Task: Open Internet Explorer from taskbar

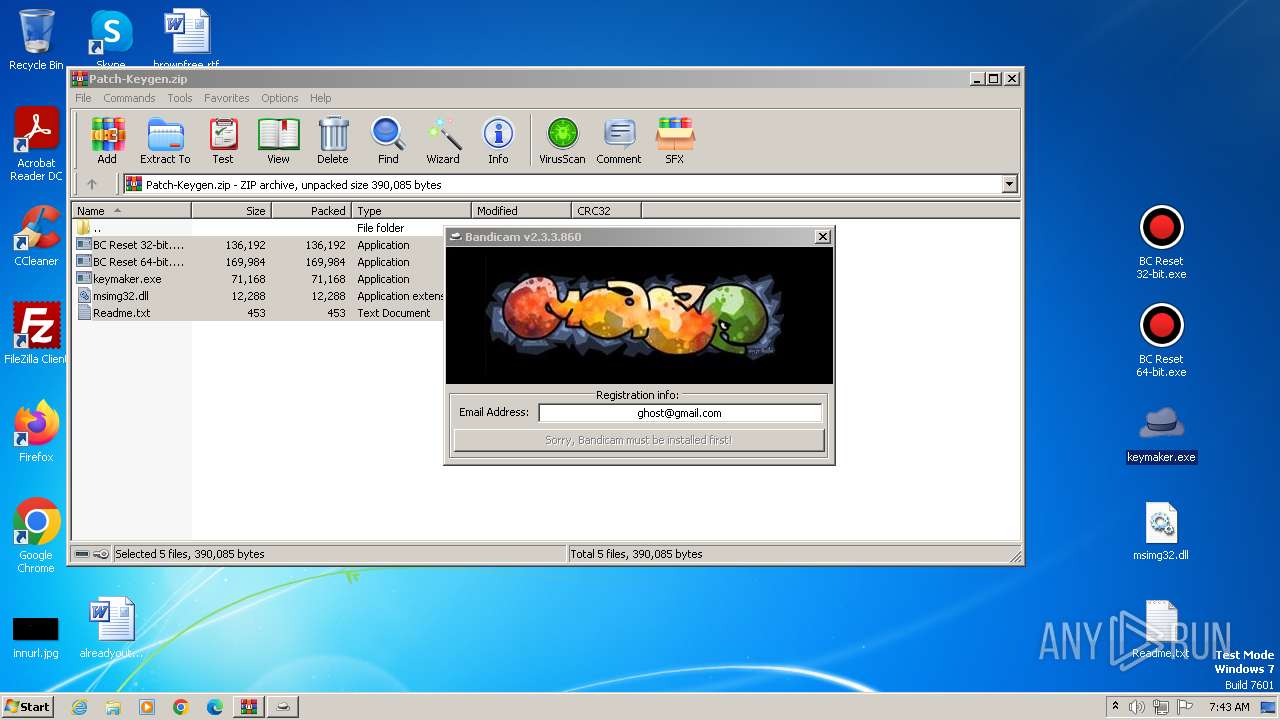Action: pyautogui.click(x=79, y=707)
